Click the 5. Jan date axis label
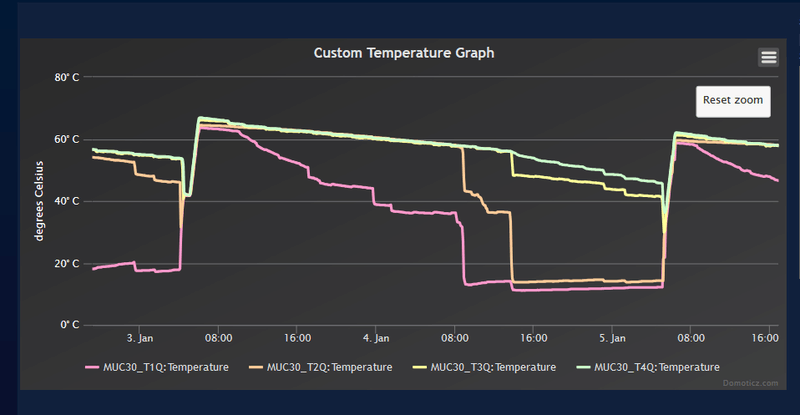 [613, 339]
